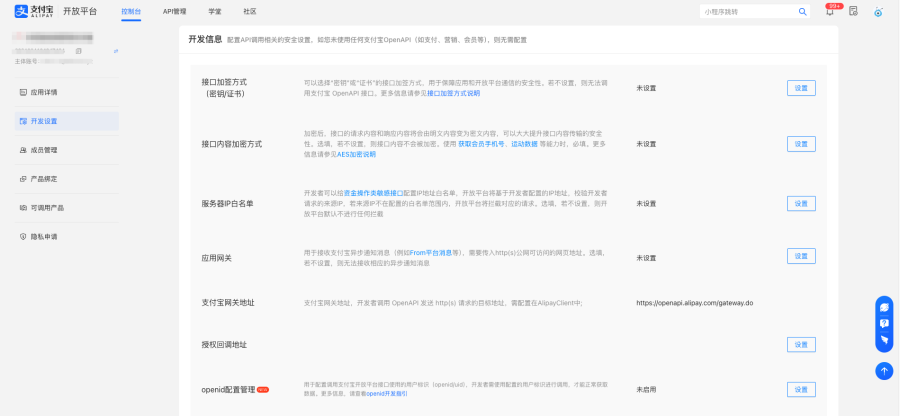The image size is (900, 416).
Task: Click 设置 for 服务器IP白名单
Action: click(x=801, y=204)
